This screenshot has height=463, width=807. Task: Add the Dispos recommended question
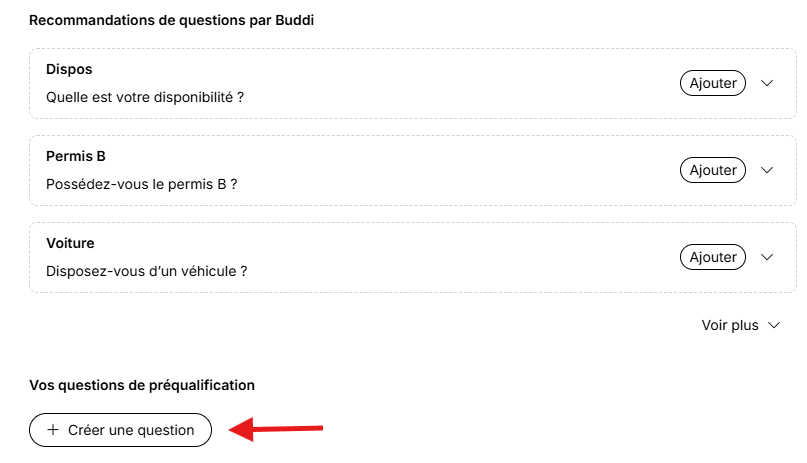tap(713, 83)
